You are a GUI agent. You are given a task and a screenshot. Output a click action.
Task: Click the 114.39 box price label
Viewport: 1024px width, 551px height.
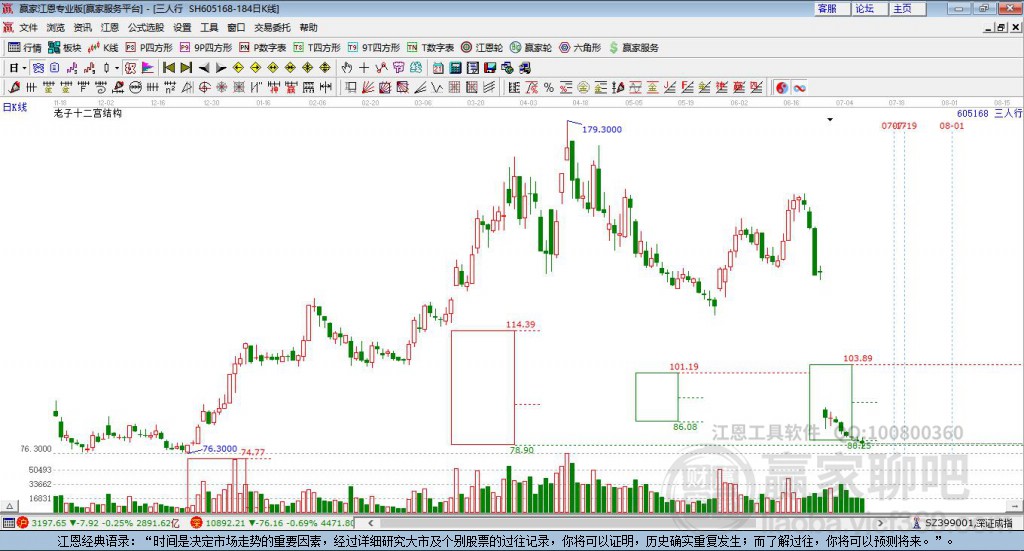520,324
